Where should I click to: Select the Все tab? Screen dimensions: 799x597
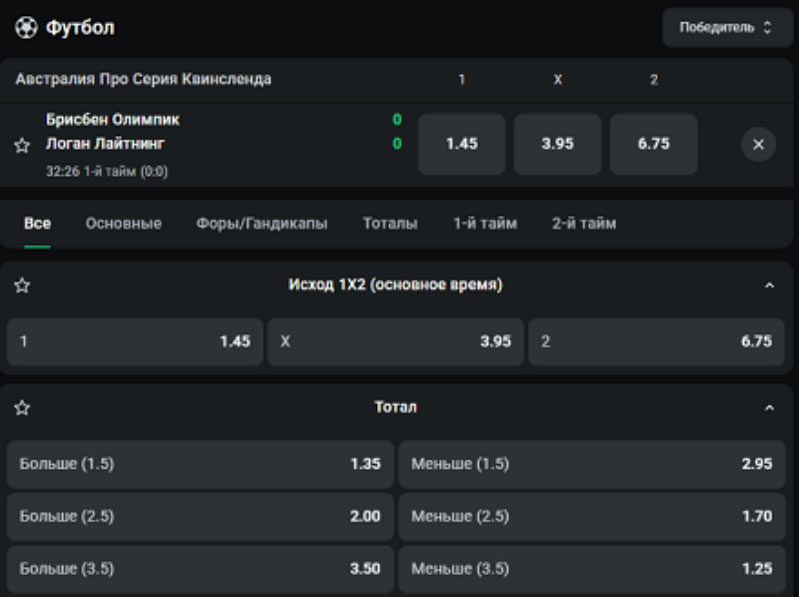pos(37,224)
